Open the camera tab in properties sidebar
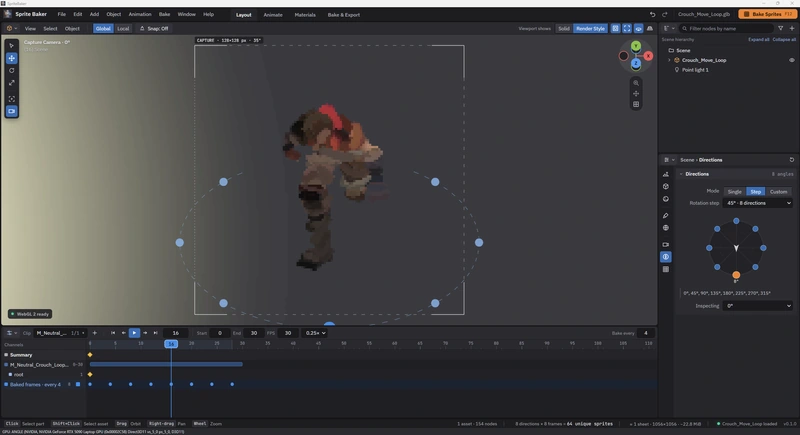 pyautogui.click(x=666, y=244)
